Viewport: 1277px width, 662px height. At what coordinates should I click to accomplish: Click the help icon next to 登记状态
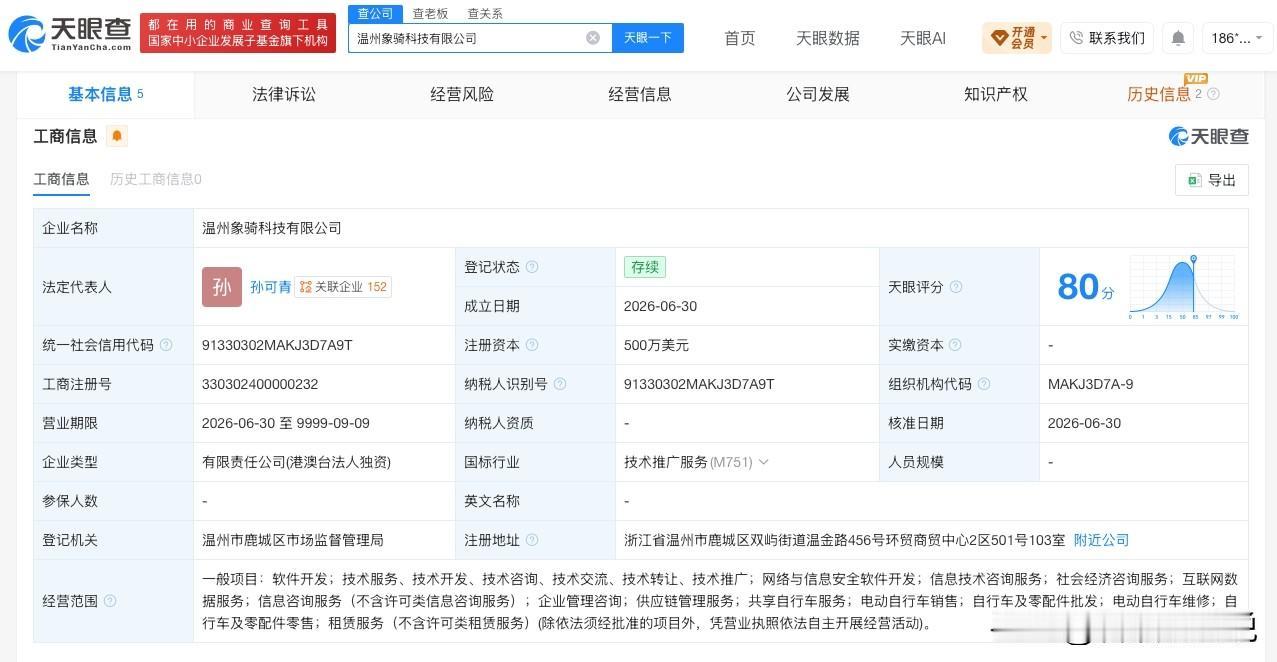pyautogui.click(x=532, y=267)
